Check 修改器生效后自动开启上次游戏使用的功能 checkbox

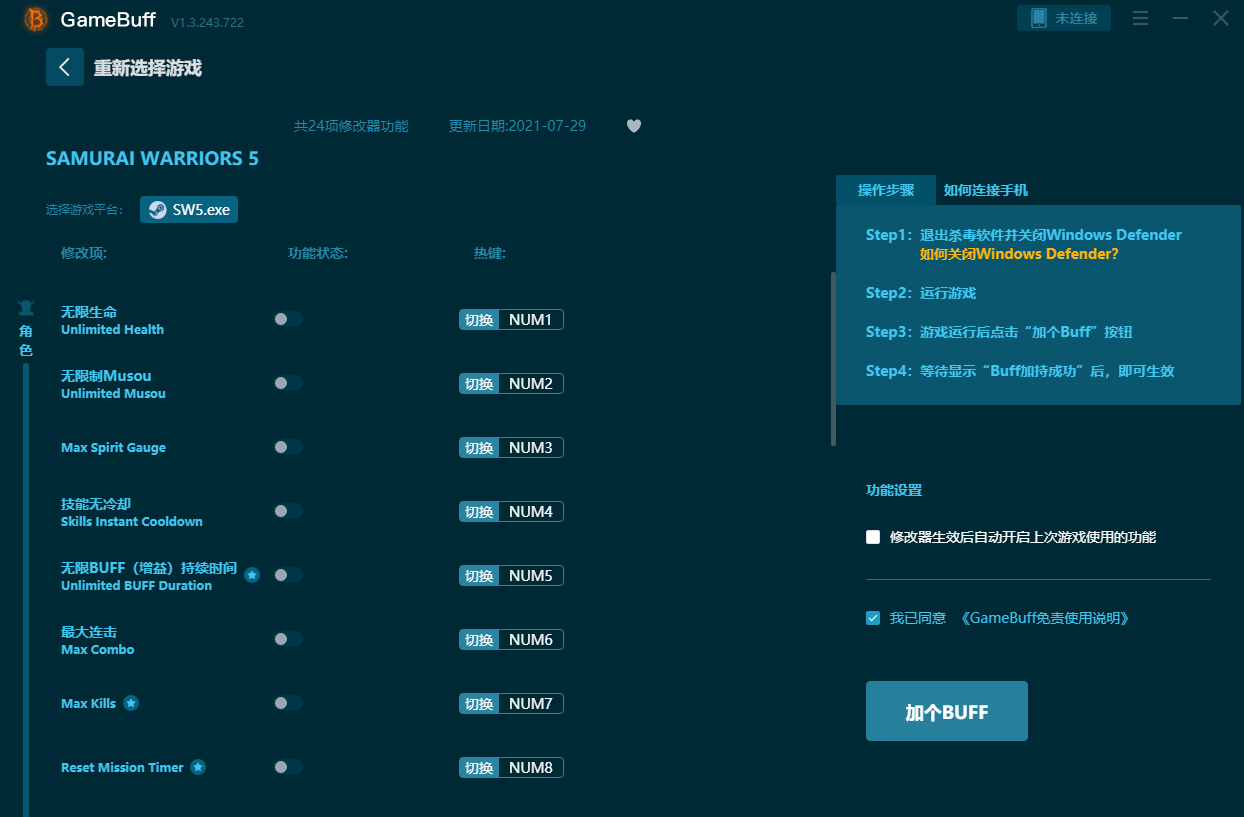pos(873,537)
